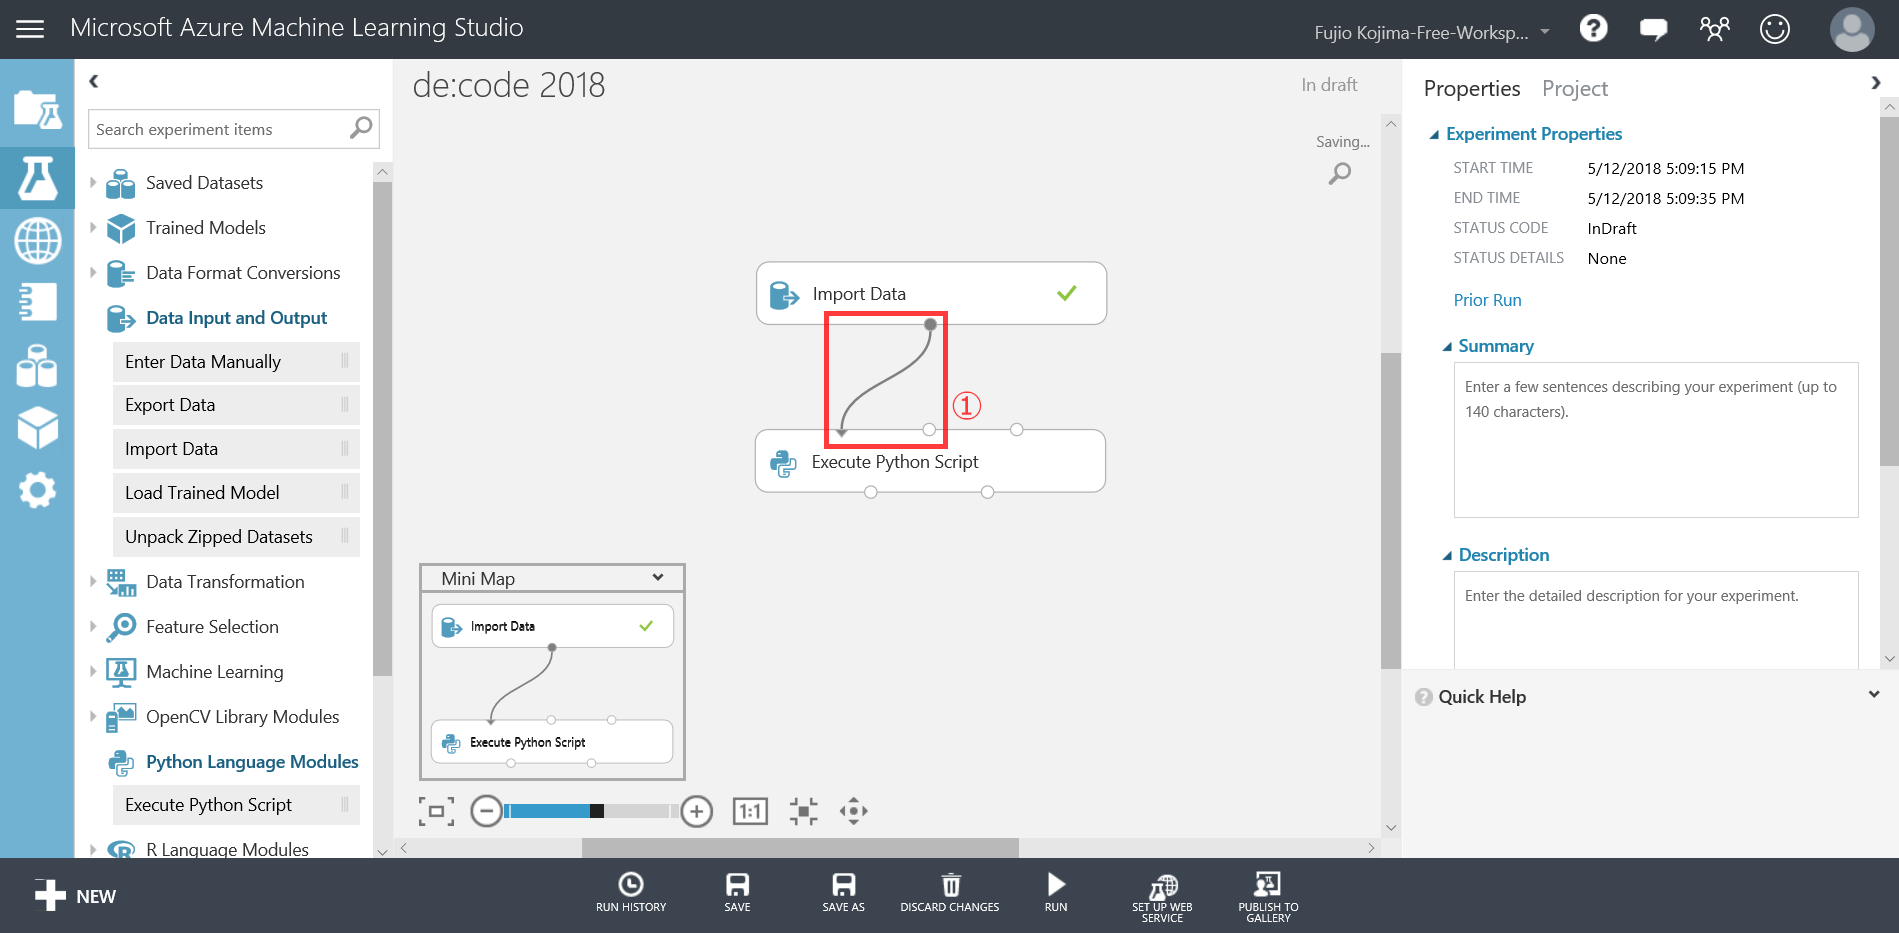Expand the Machine Learning category
Screen dimensions: 1899x933
tap(93, 671)
